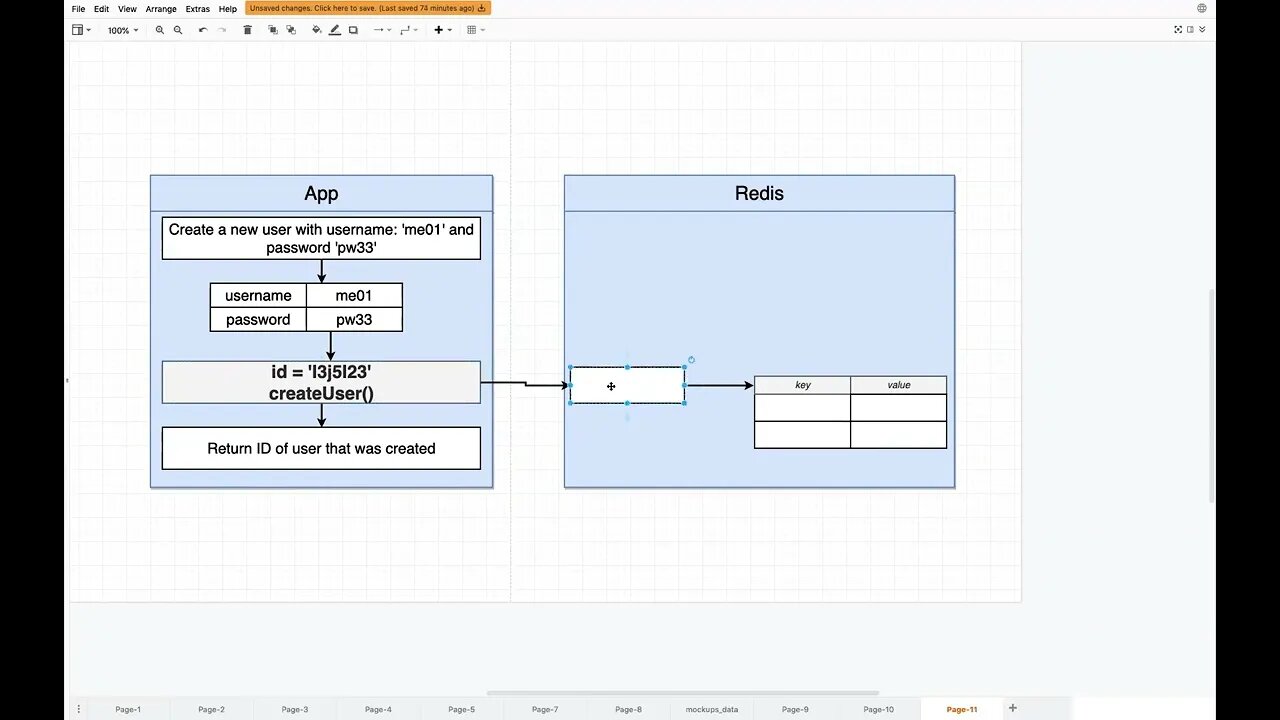Open the Connection arrow style dropdown

pyautogui.click(x=381, y=30)
